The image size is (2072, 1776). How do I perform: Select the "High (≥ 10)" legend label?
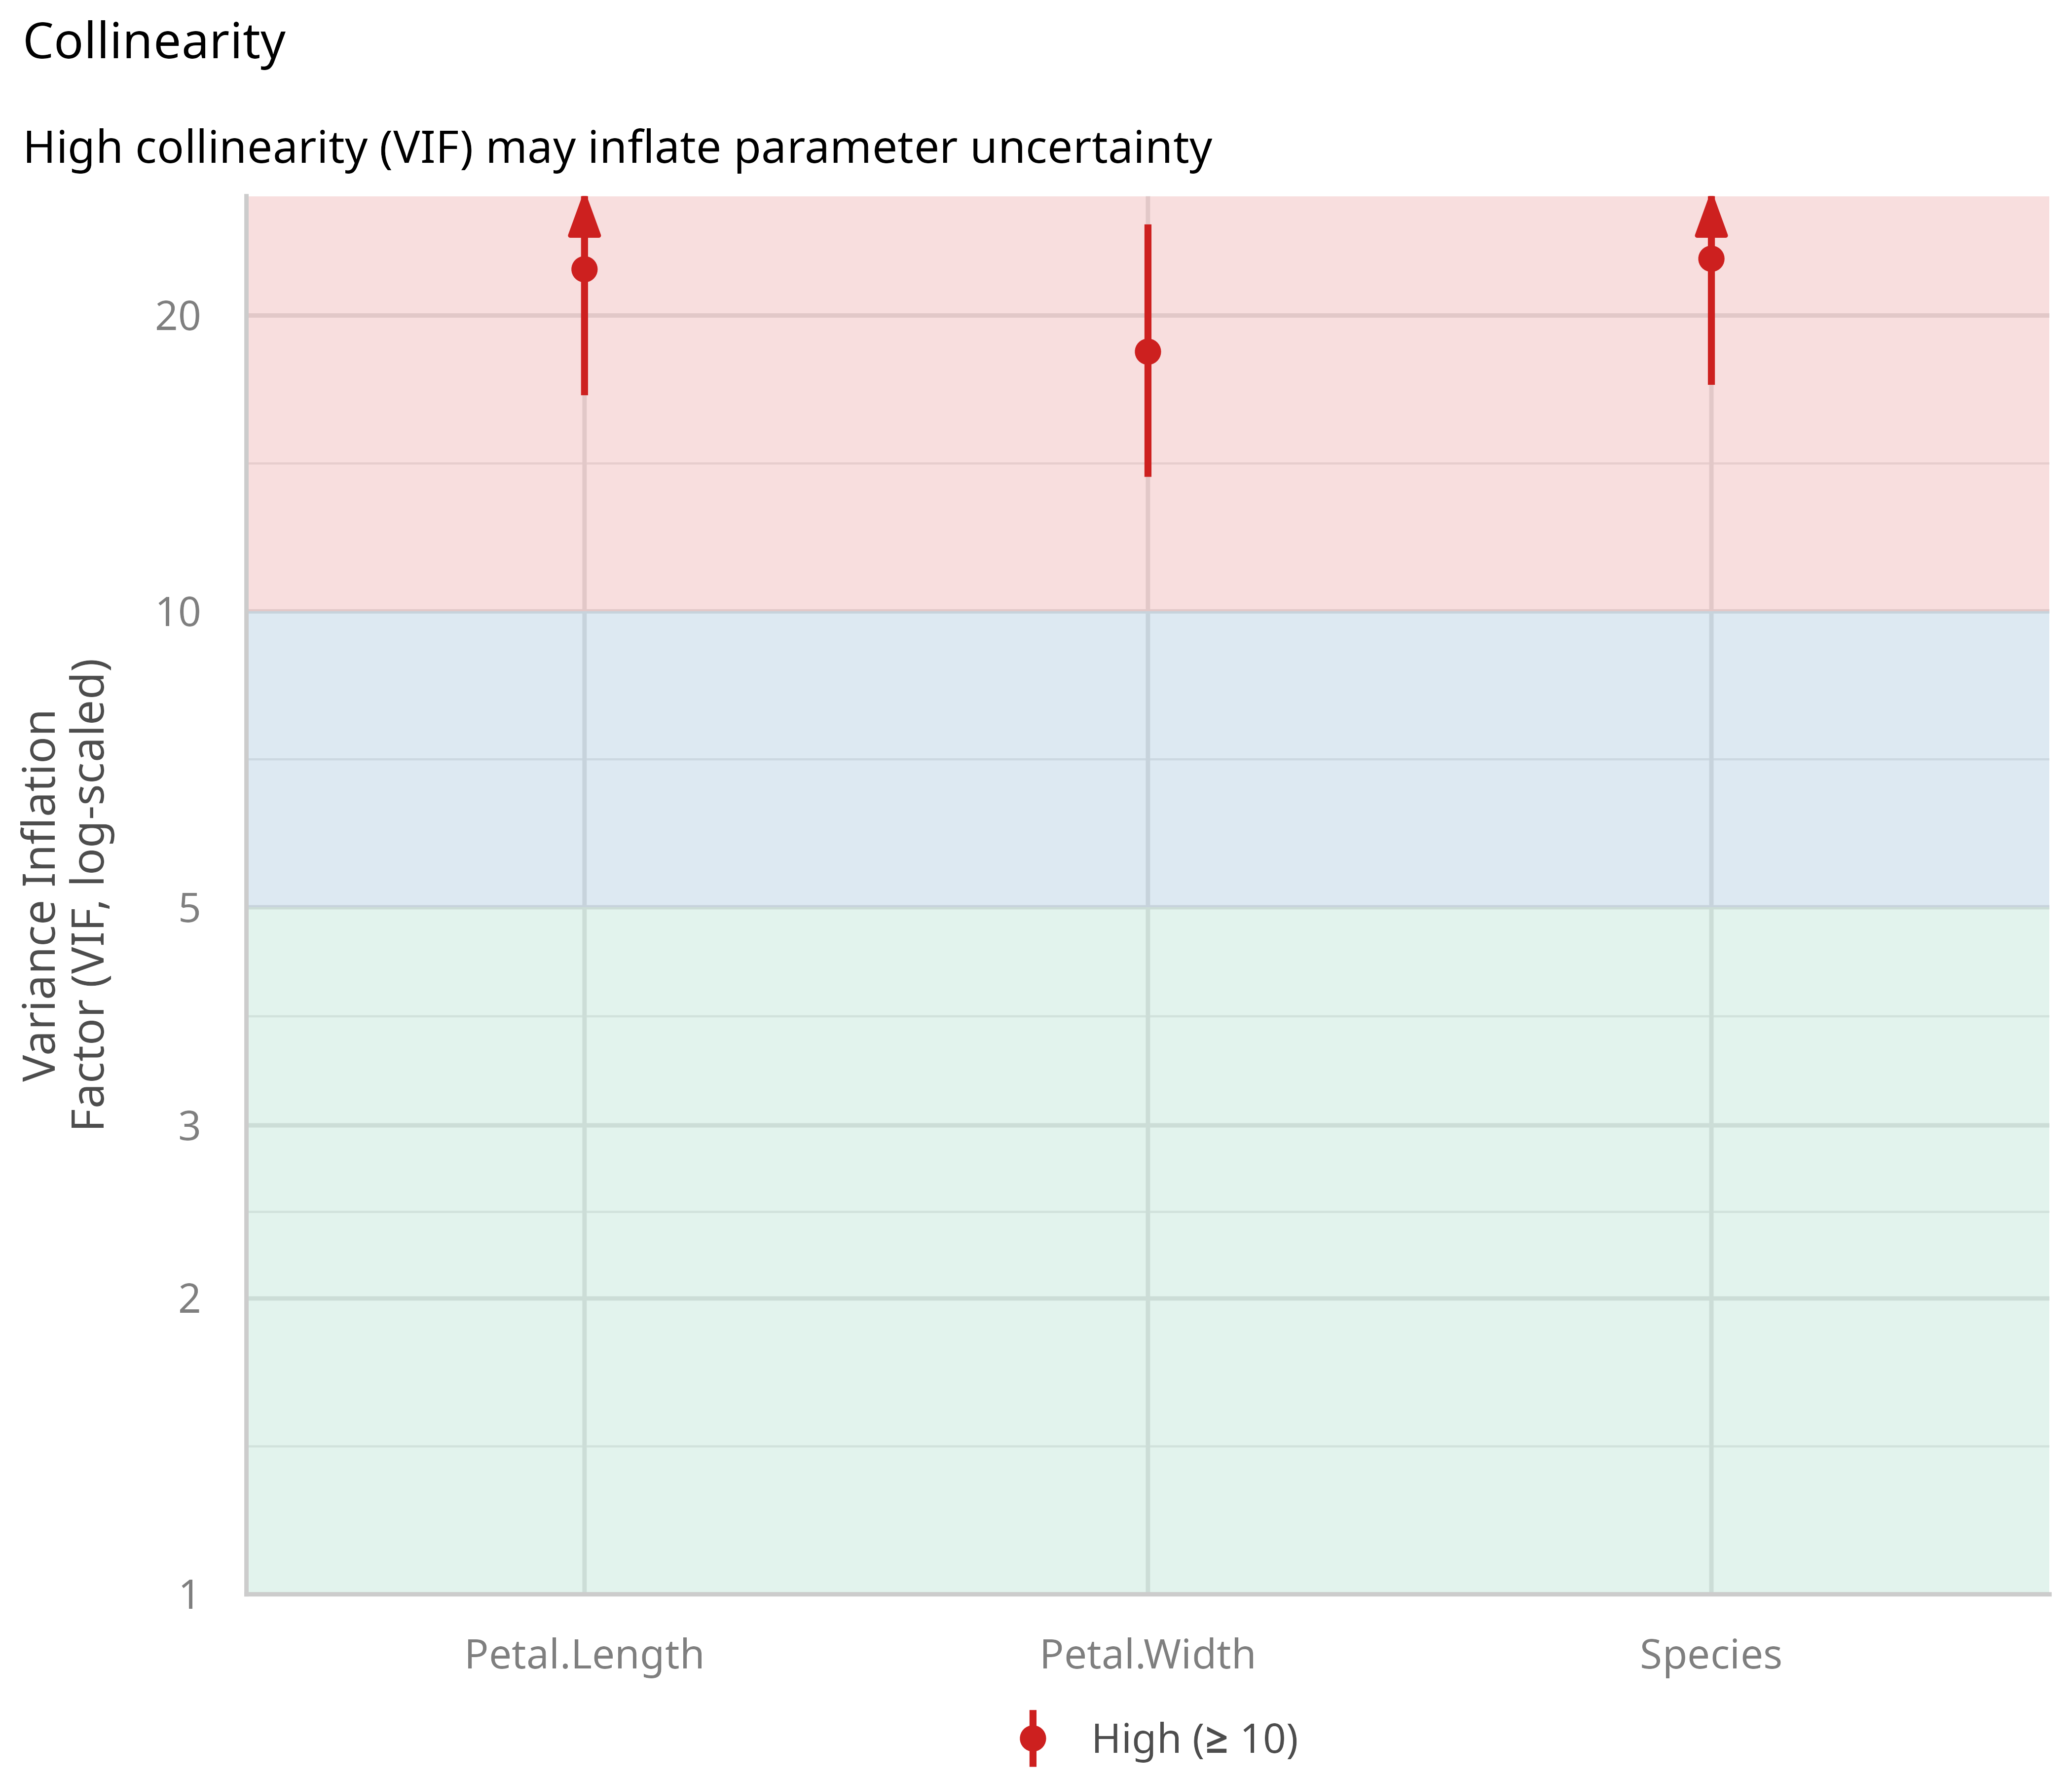pyautogui.click(x=1194, y=1739)
